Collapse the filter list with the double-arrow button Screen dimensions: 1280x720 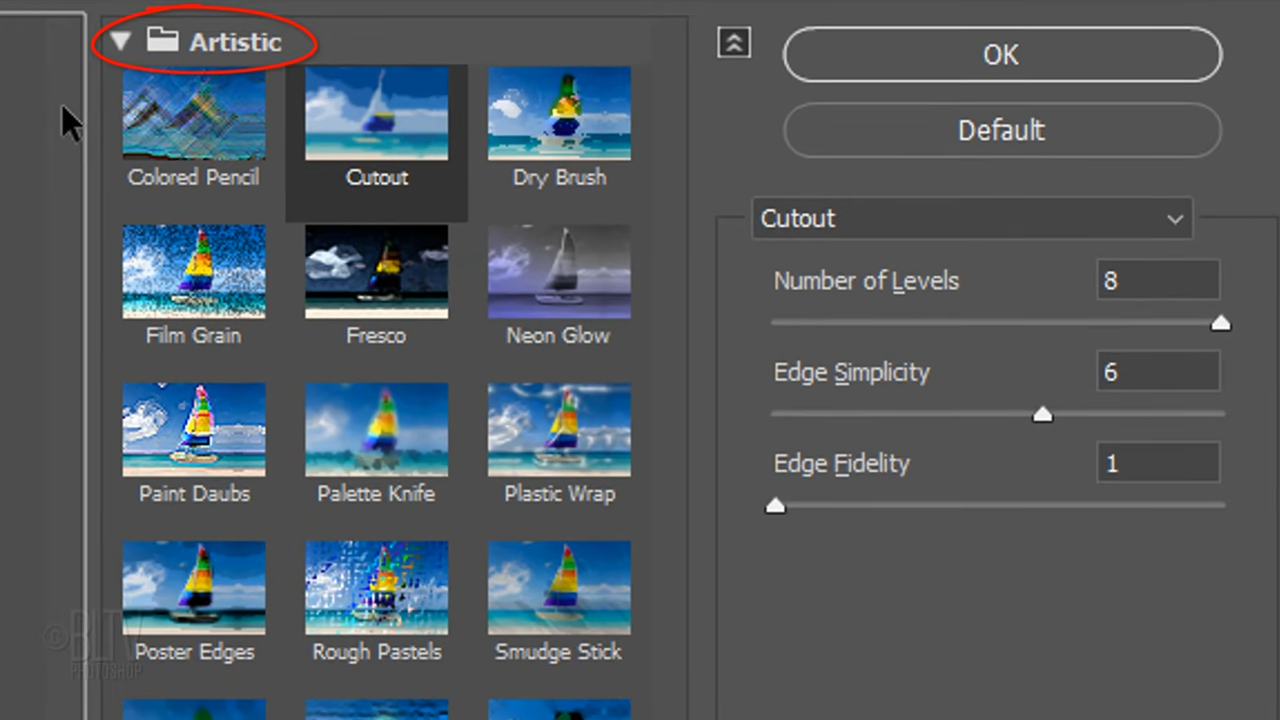[734, 43]
